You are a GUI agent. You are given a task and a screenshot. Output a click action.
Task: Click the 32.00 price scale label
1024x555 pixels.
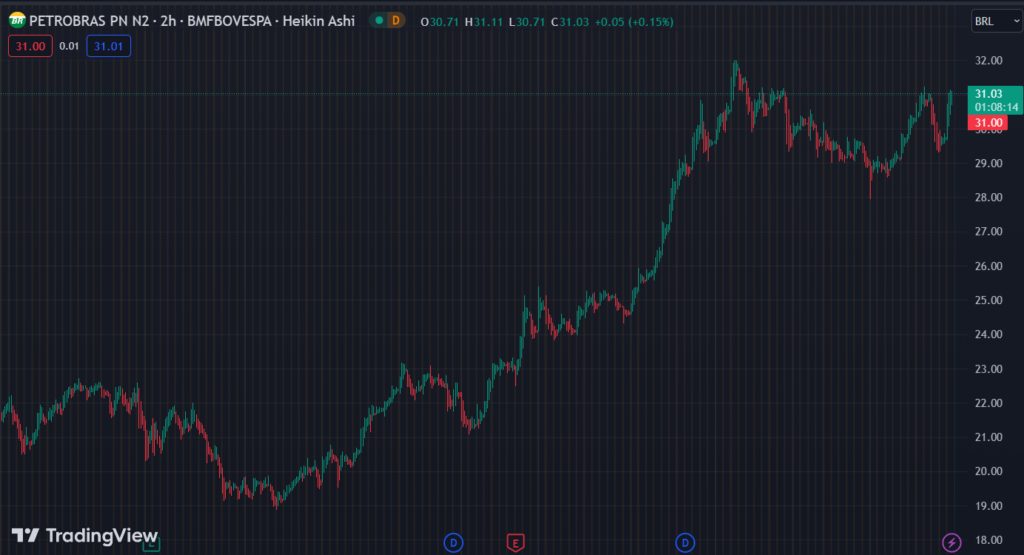pyautogui.click(x=989, y=61)
